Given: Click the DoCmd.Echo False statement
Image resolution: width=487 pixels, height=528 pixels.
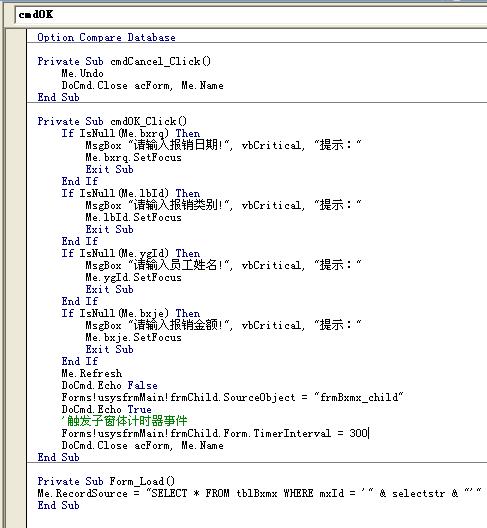Looking at the screenshot, I should pyautogui.click(x=109, y=385).
